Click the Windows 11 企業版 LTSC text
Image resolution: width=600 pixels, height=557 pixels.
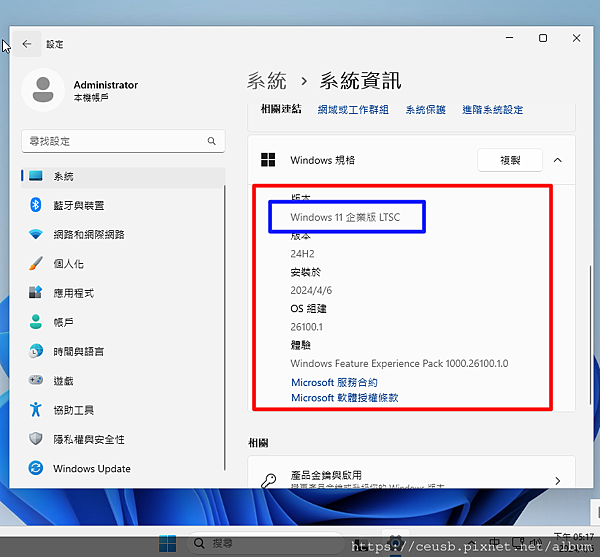345,217
